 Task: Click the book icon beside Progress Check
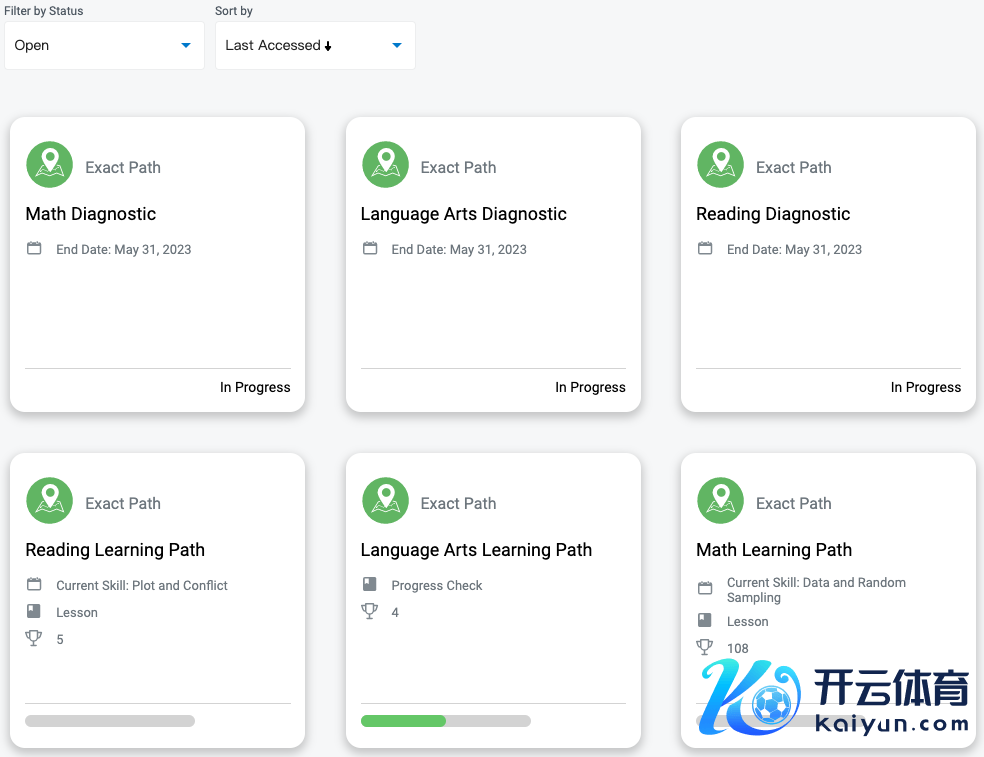[370, 585]
